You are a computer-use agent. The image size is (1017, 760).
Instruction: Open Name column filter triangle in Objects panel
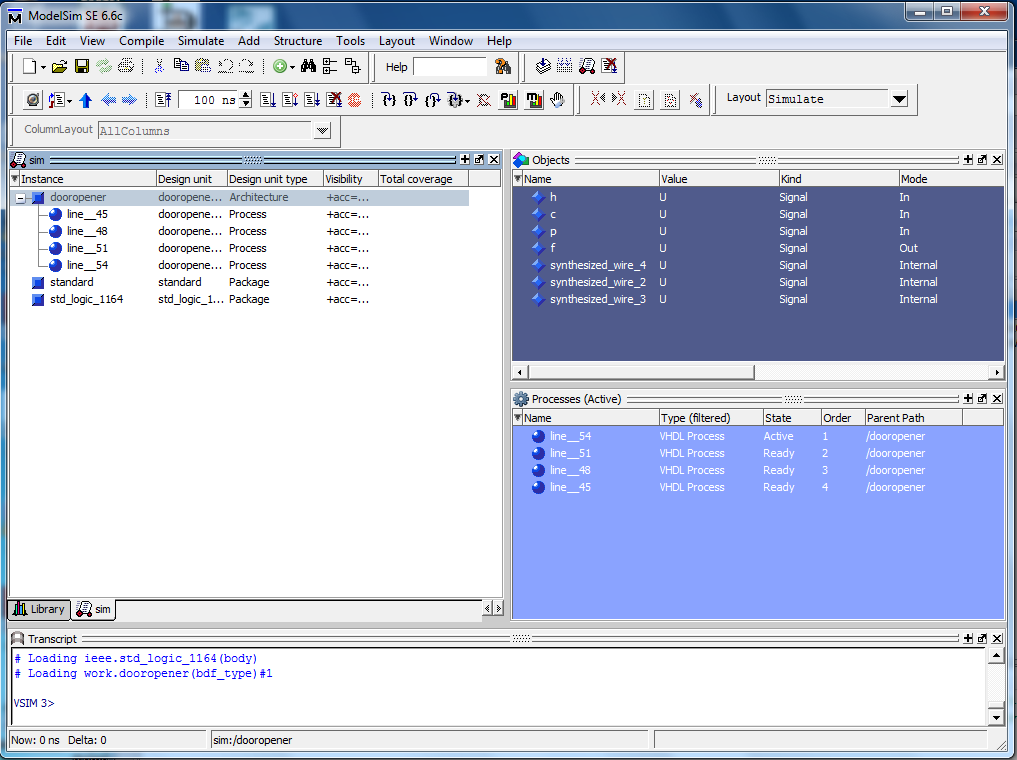[518, 178]
